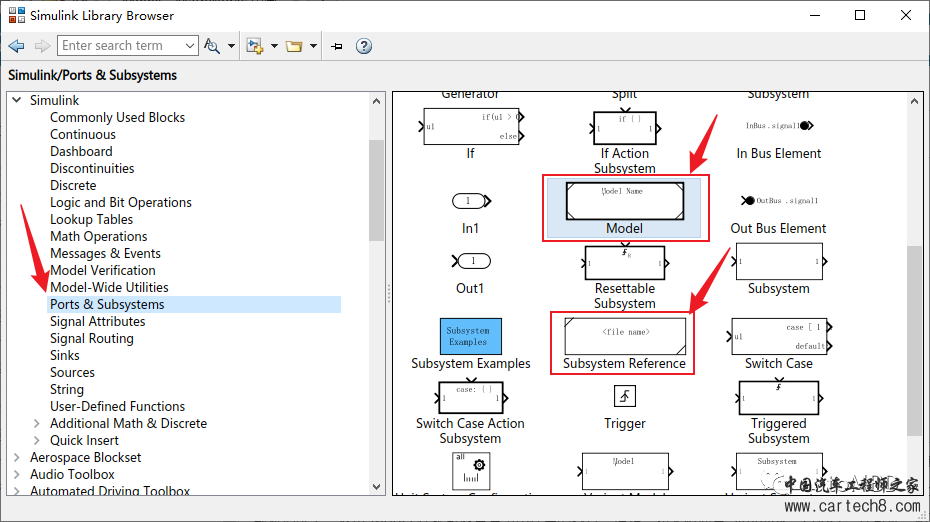Click the search term input field
Image resolution: width=930 pixels, height=522 pixels.
(120, 46)
